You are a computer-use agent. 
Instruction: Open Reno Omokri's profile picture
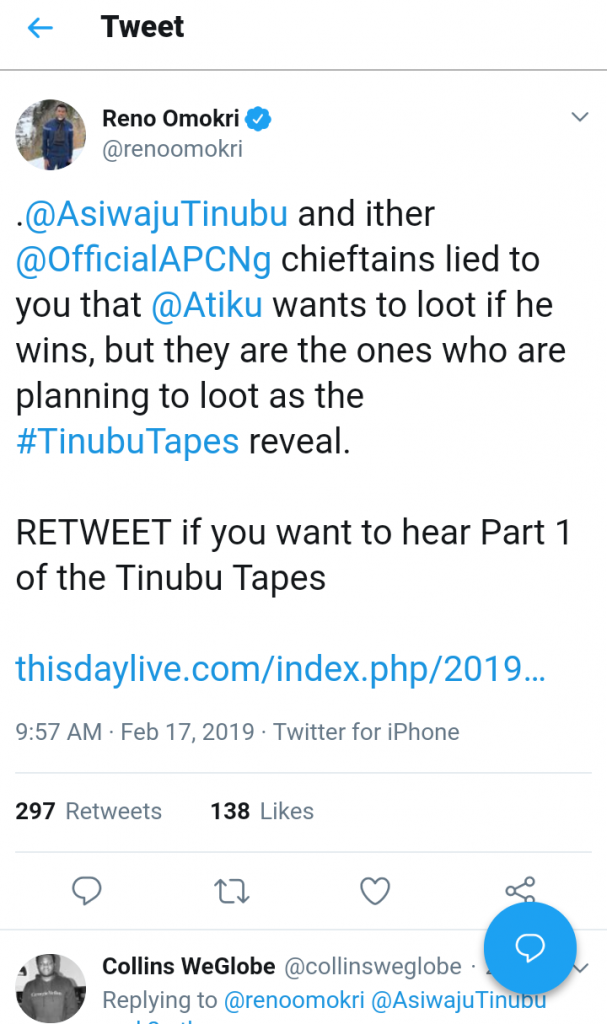pos(50,135)
